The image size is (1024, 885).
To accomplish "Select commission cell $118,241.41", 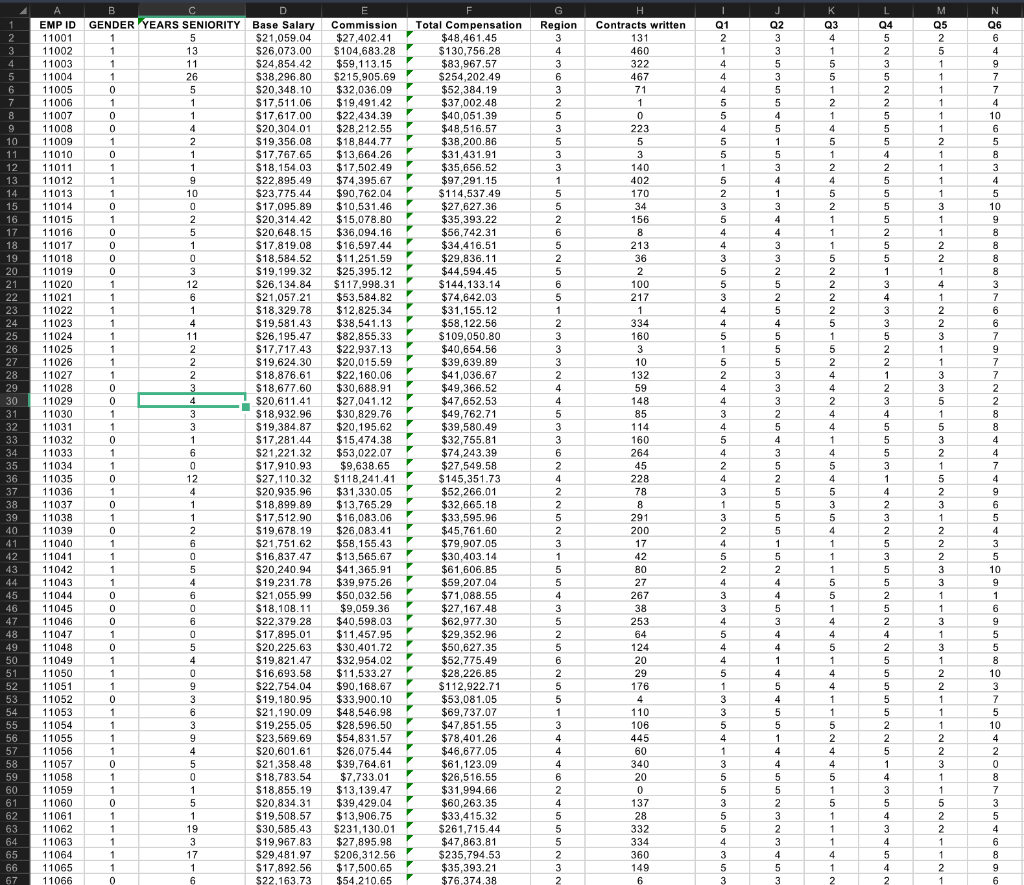I will point(364,479).
